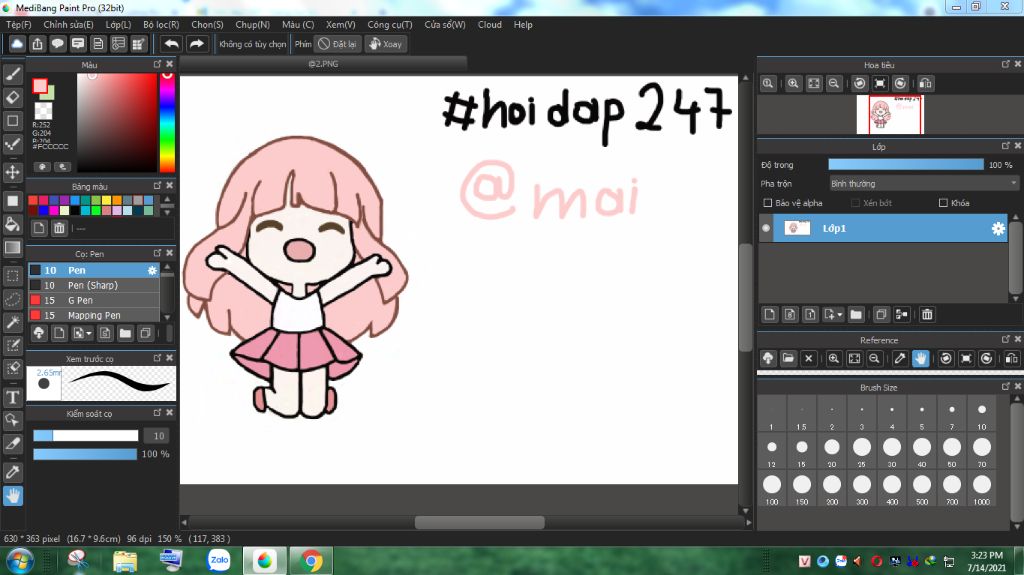The width and height of the screenshot is (1024, 575).
Task: Click the rainbow hue strip in Màu panel
Action: pyautogui.click(x=167, y=122)
